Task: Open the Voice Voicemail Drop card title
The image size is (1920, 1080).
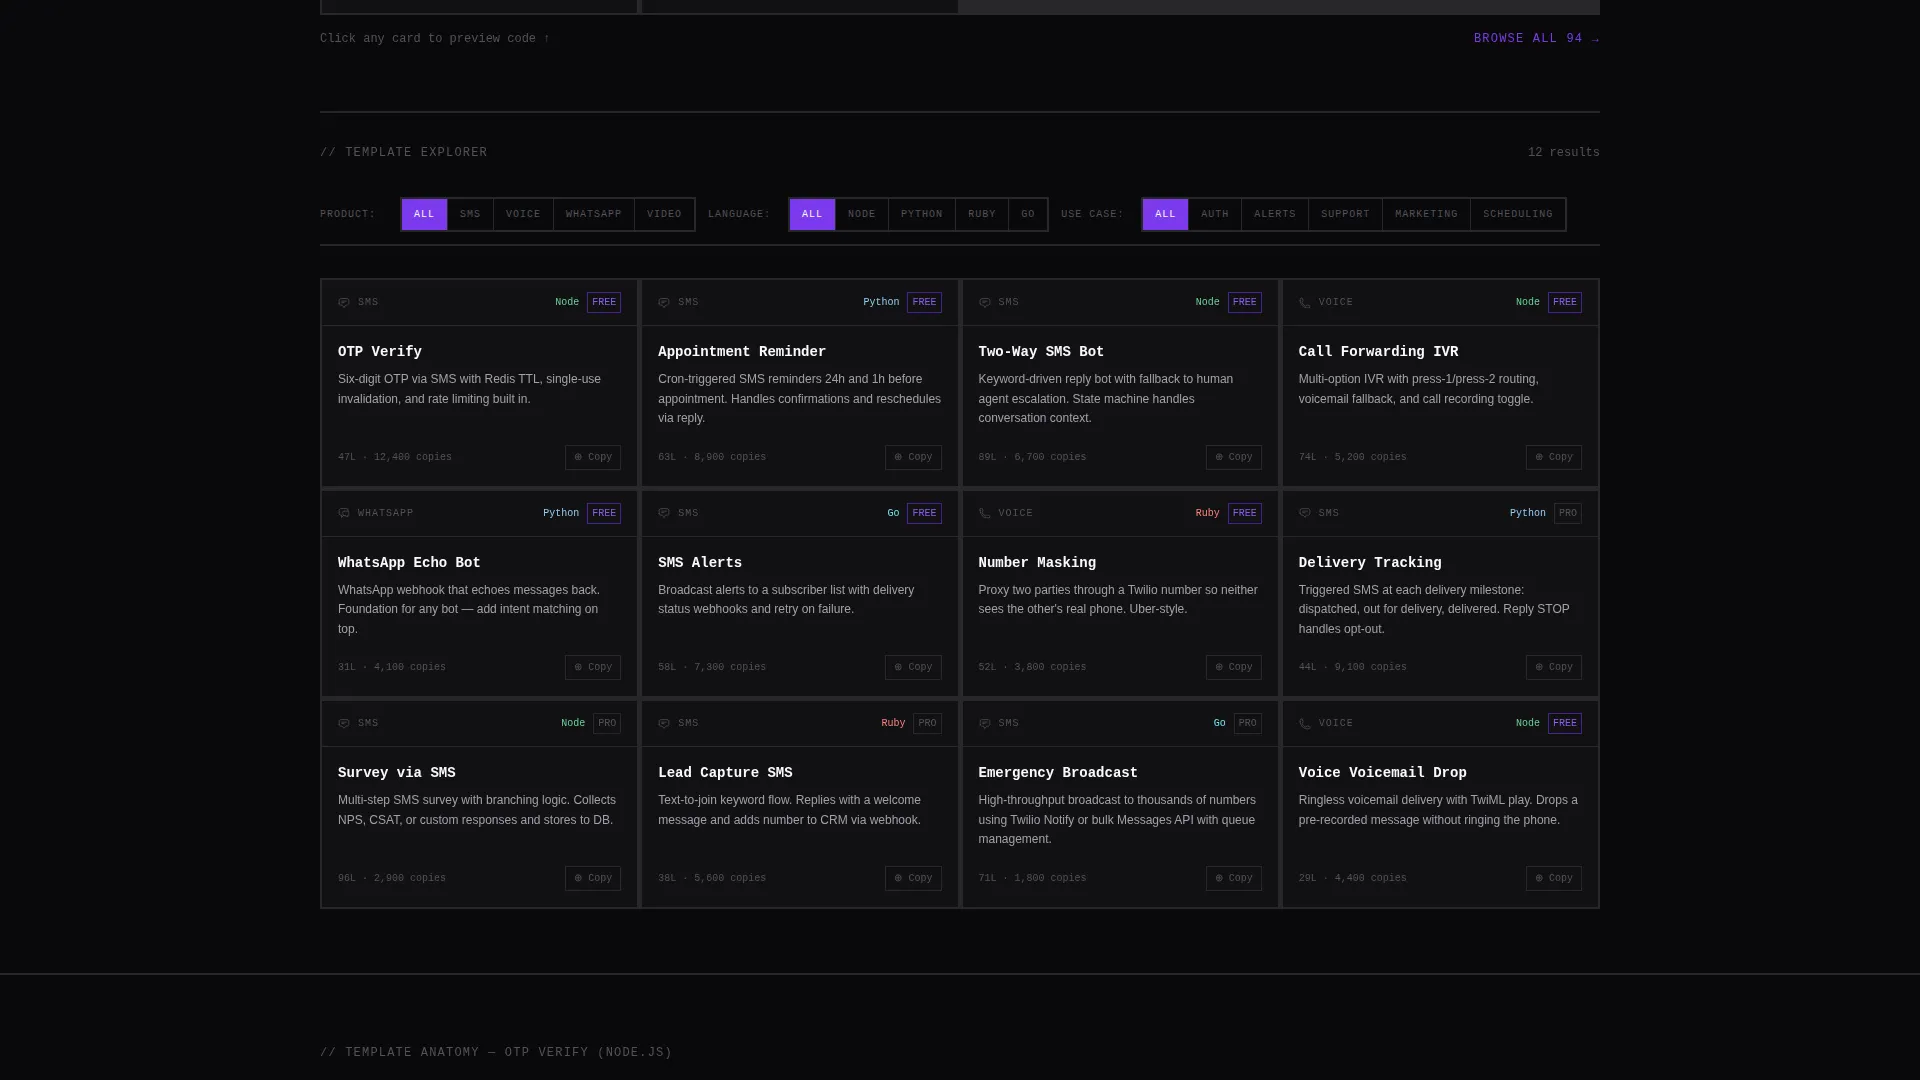Action: (1383, 773)
